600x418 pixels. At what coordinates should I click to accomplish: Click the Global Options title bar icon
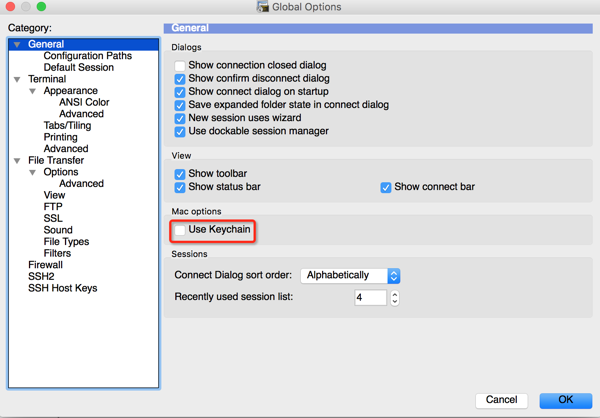point(263,7)
